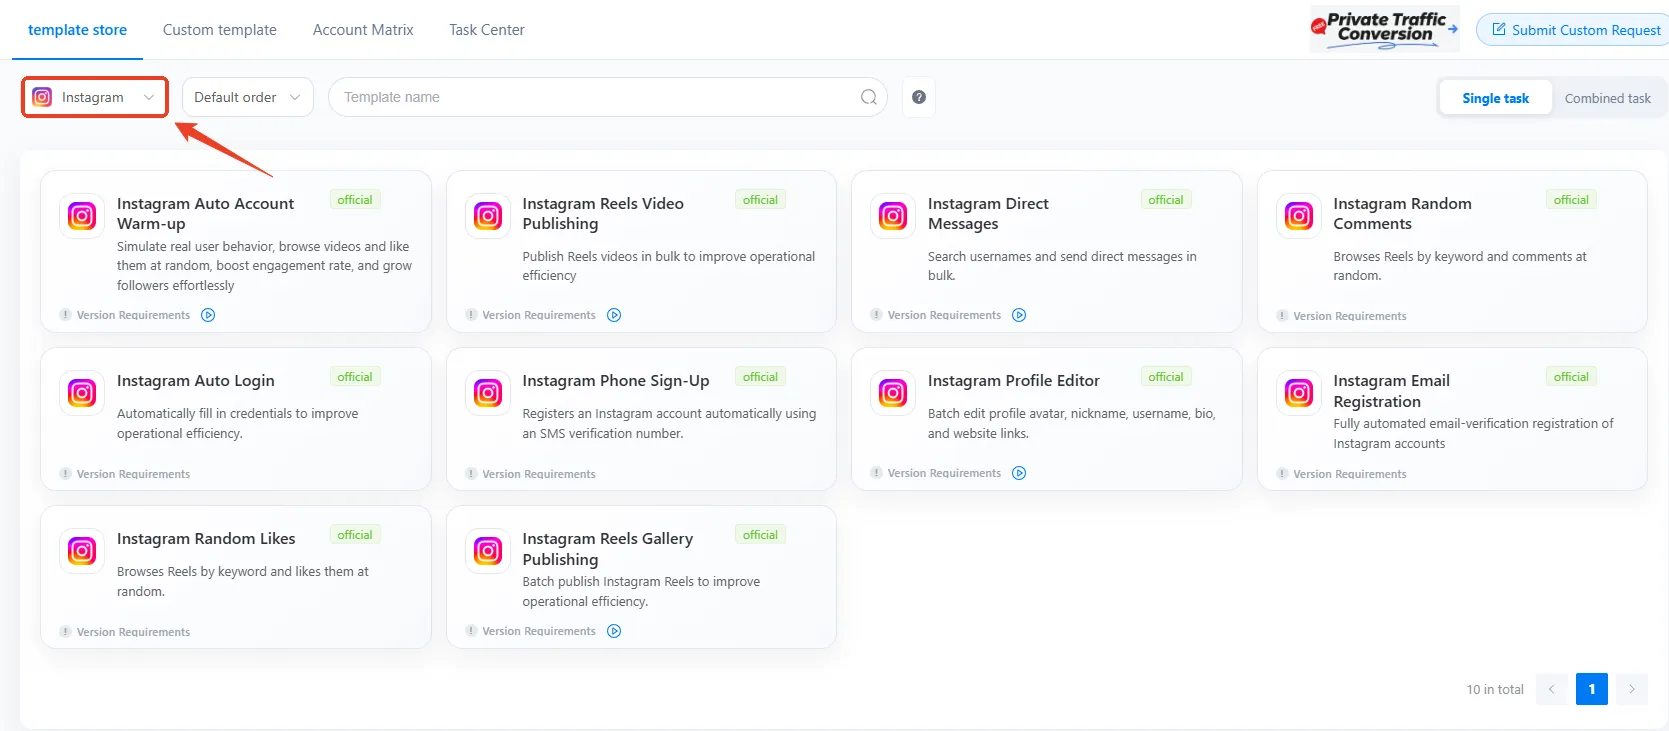View Version Requirements for Instagram Random Likes
The height and width of the screenshot is (731, 1669).
(133, 632)
